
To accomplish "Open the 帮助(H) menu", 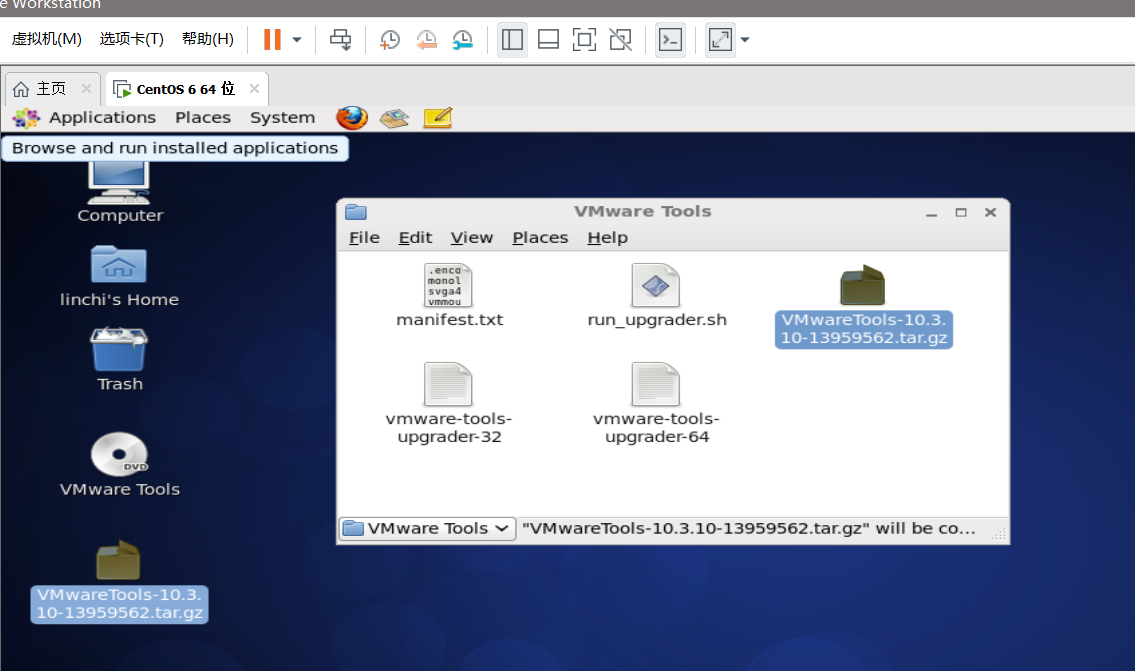I will coord(208,39).
